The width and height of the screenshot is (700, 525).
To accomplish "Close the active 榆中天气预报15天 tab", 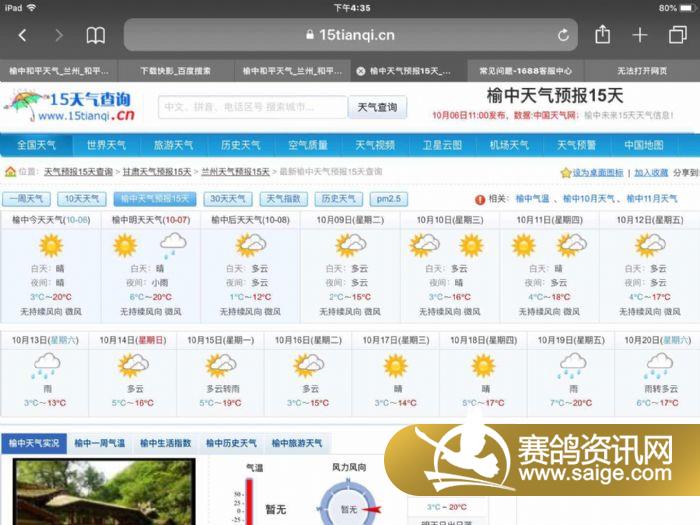I will click(361, 71).
